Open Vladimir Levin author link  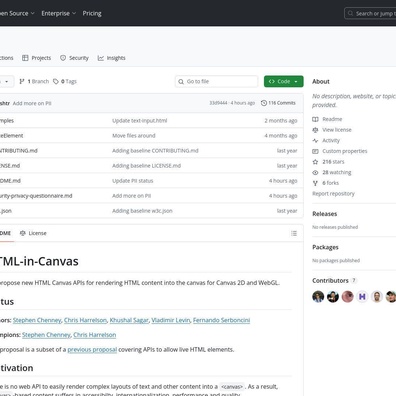pos(171,320)
